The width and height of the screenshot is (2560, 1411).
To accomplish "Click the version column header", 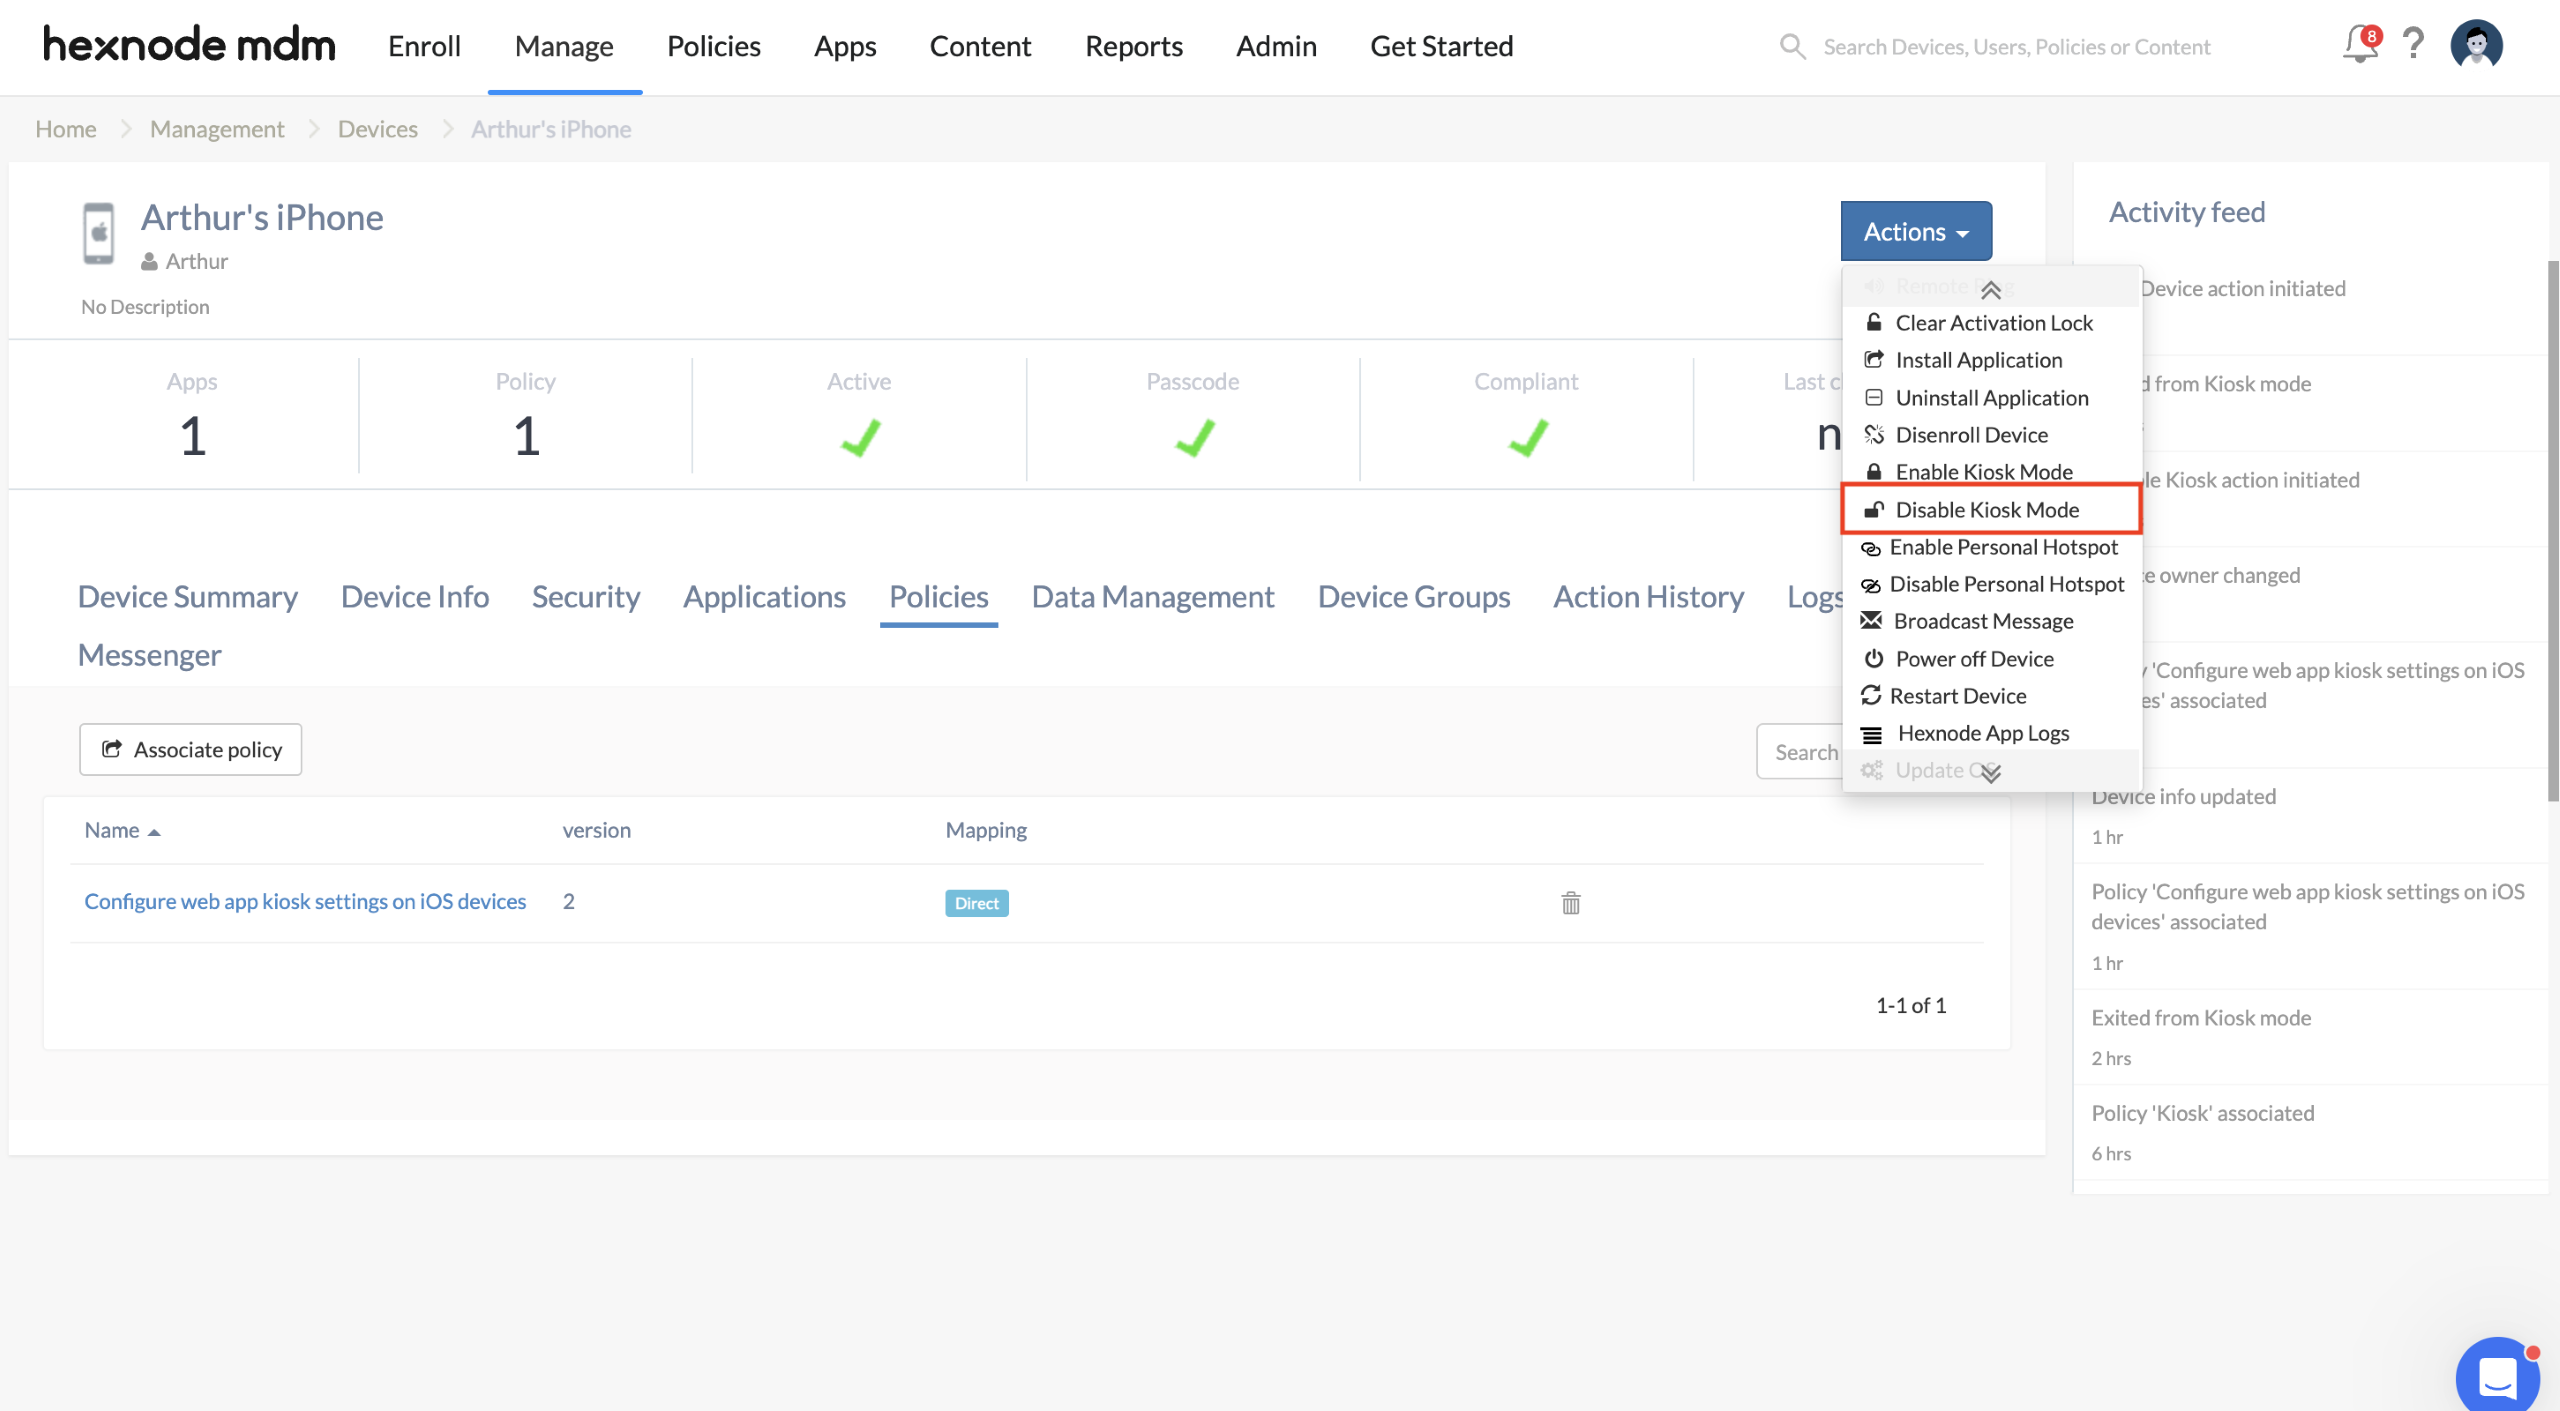I will [596, 830].
